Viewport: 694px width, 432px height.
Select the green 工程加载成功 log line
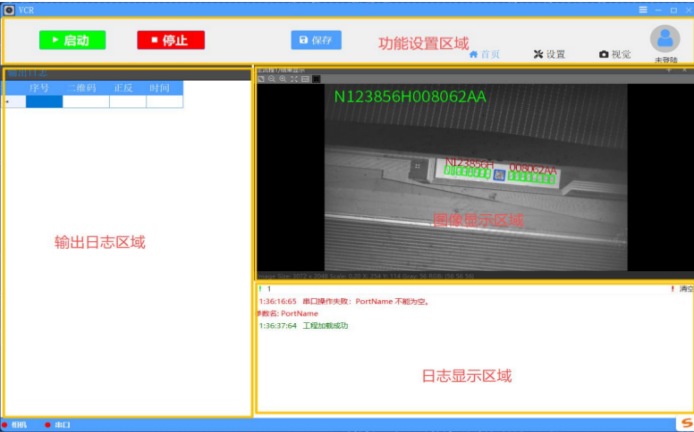(x=304, y=326)
